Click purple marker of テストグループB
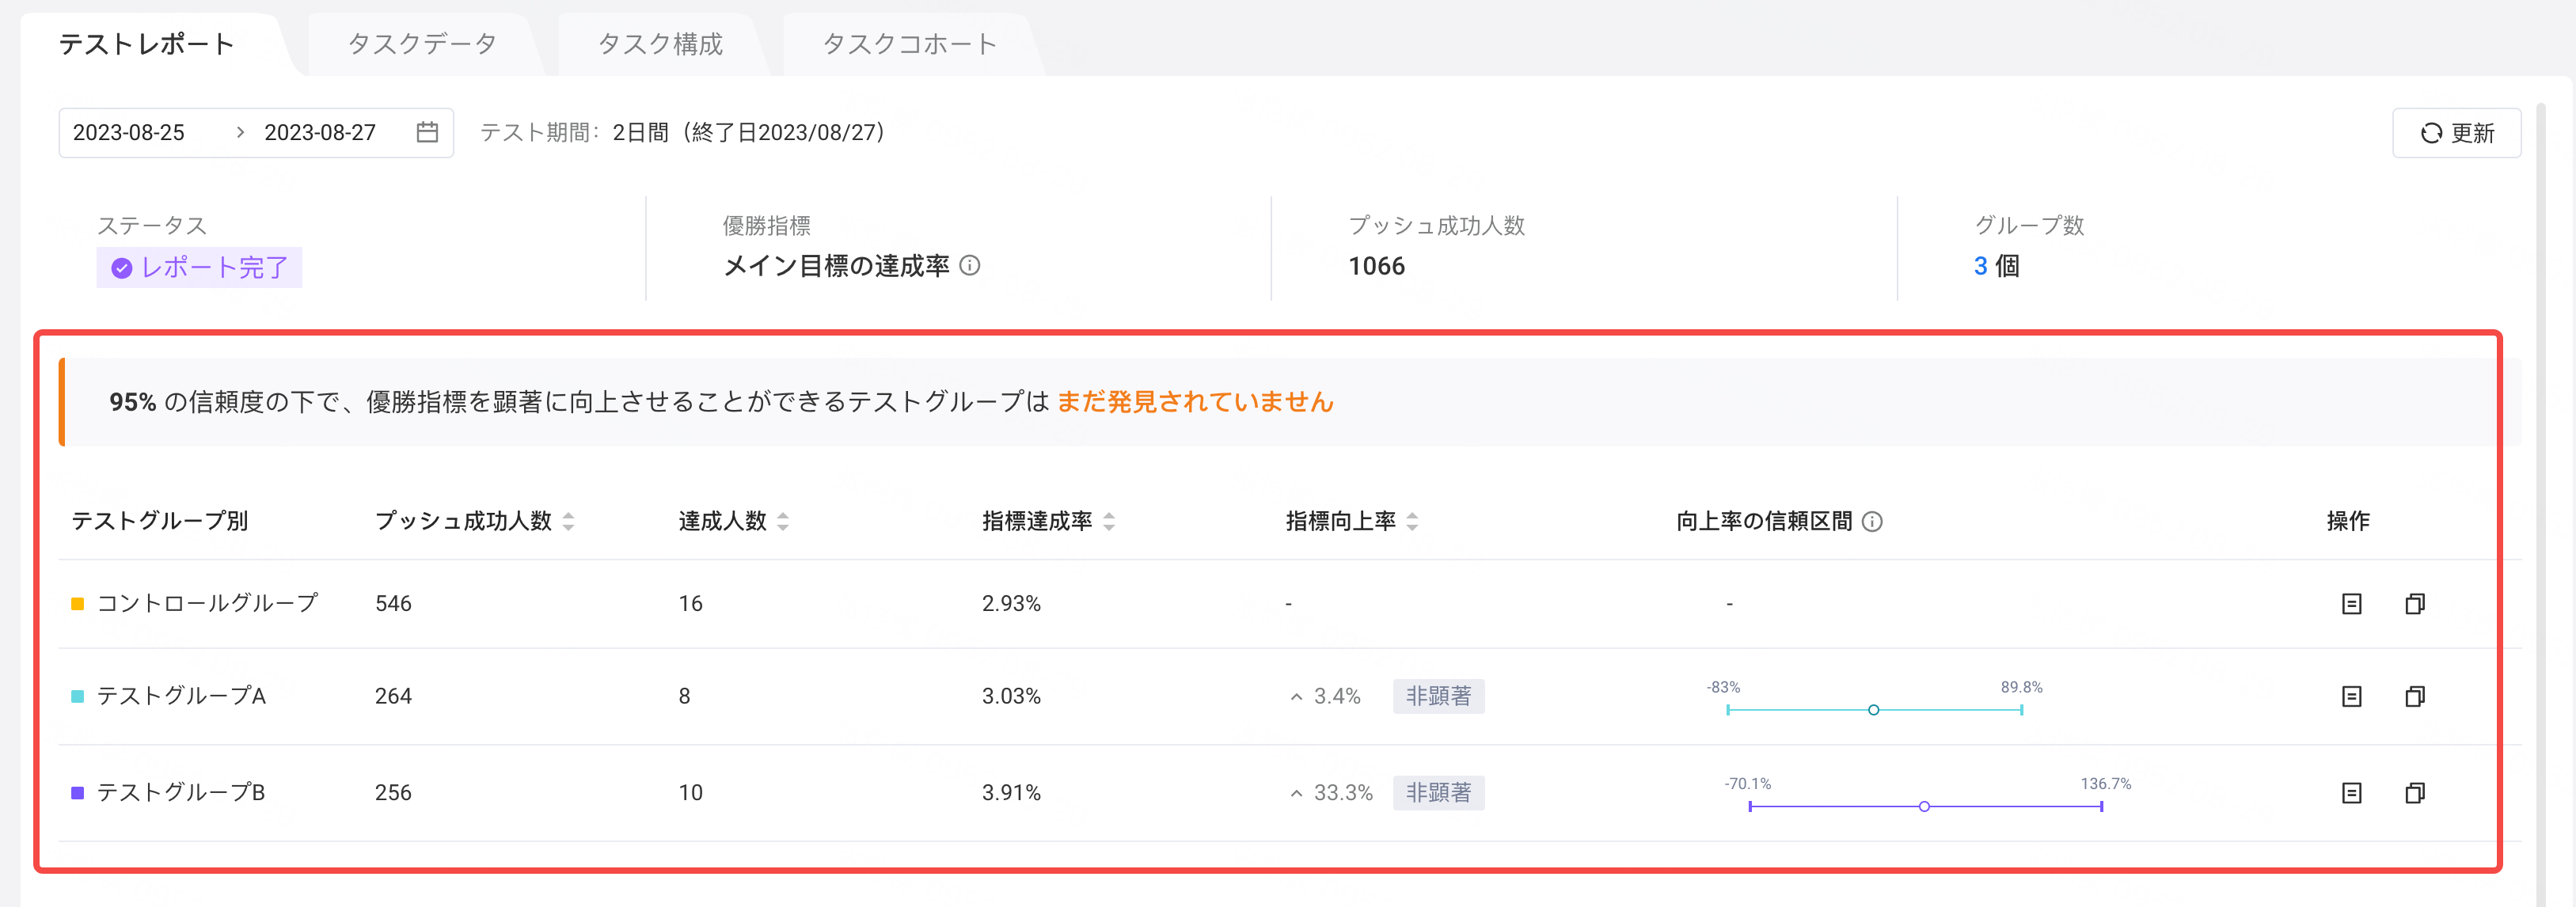Screen dimensions: 2576x907 click(77, 793)
